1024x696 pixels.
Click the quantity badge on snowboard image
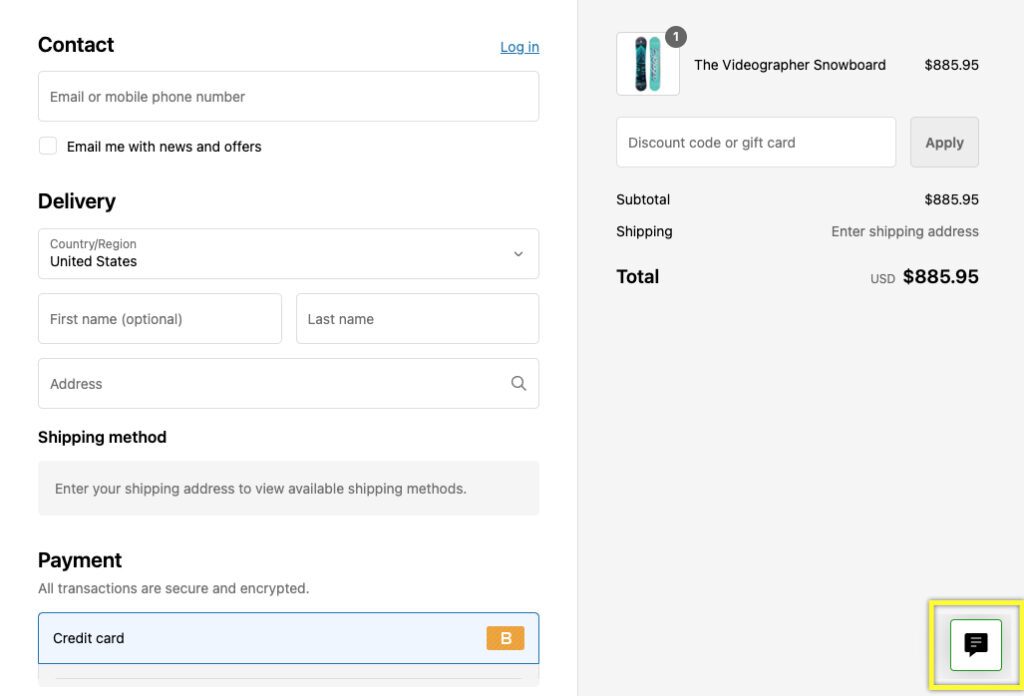coord(676,37)
